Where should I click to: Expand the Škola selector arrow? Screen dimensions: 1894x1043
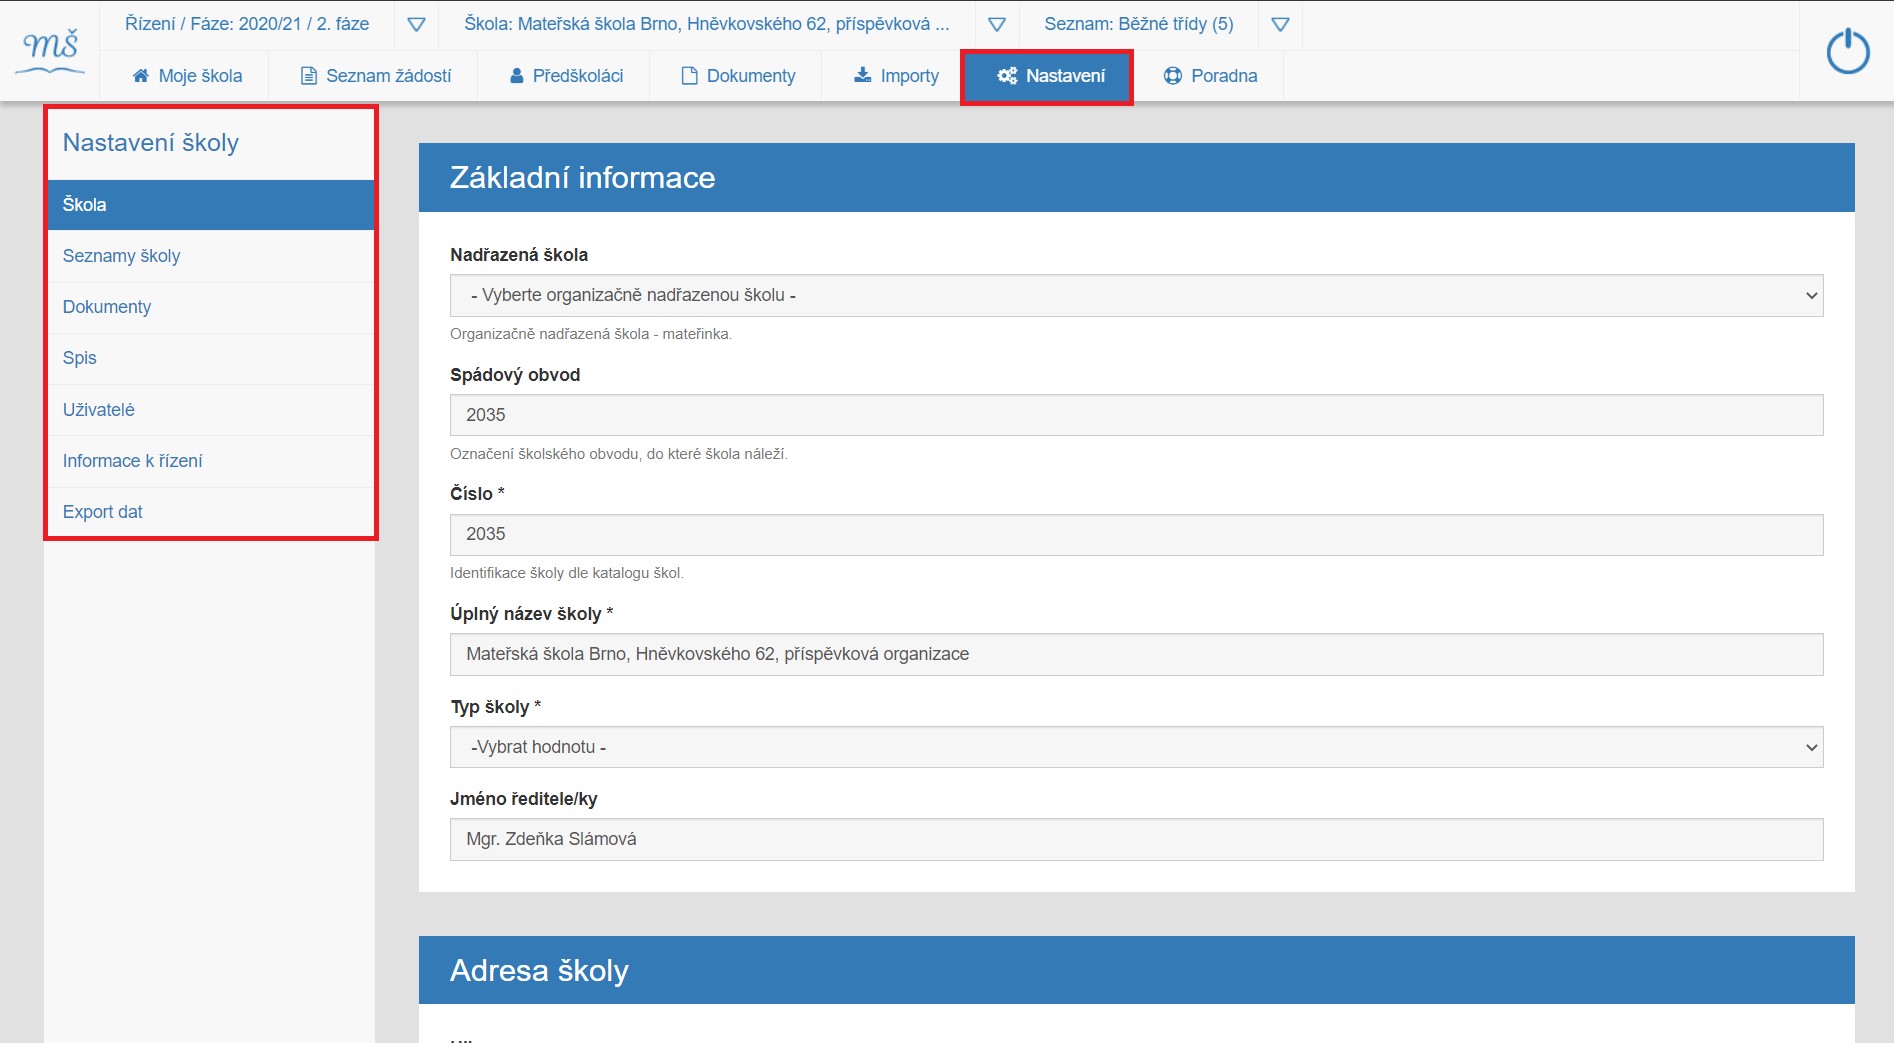[x=996, y=24]
